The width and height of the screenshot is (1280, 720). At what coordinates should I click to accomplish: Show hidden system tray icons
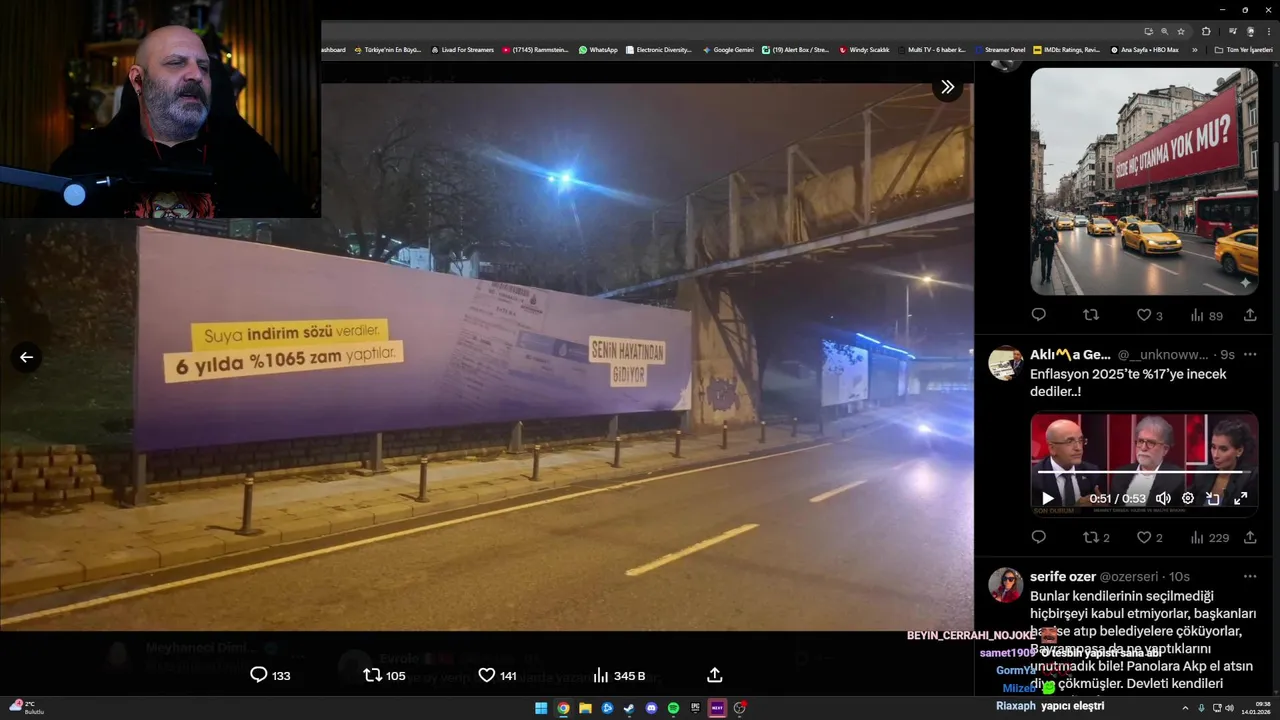(x=1185, y=708)
